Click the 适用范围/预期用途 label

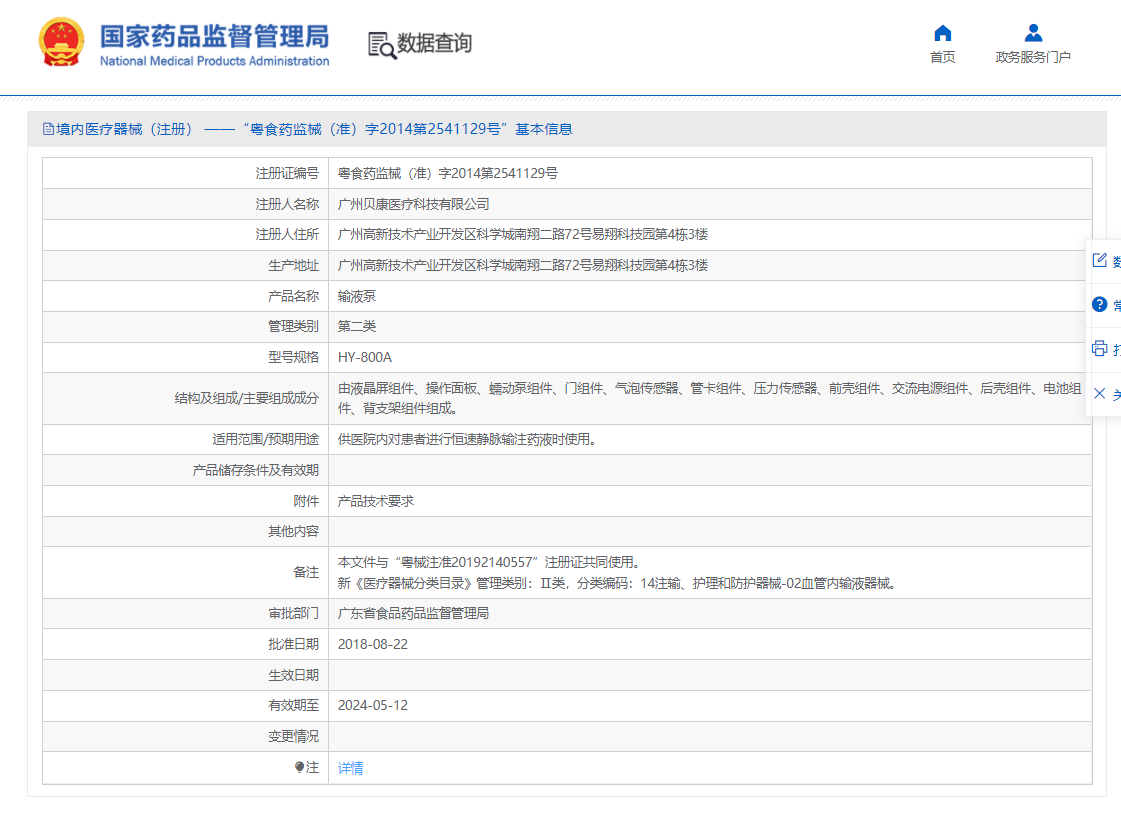click(265, 439)
